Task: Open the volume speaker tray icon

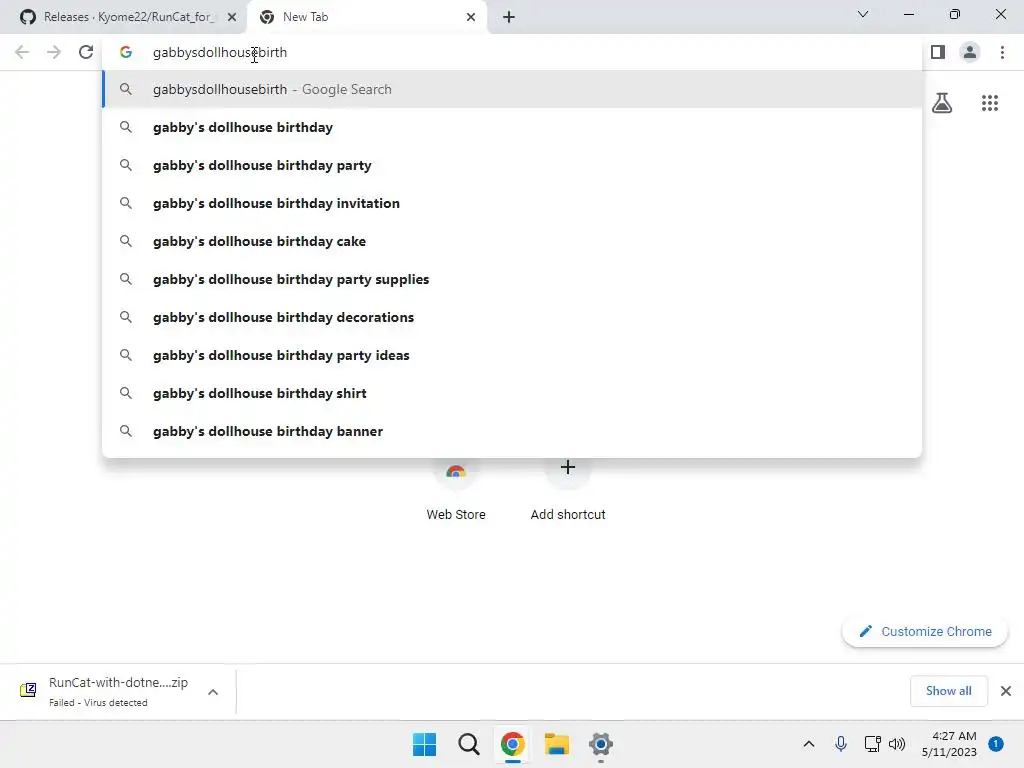Action: 897,744
